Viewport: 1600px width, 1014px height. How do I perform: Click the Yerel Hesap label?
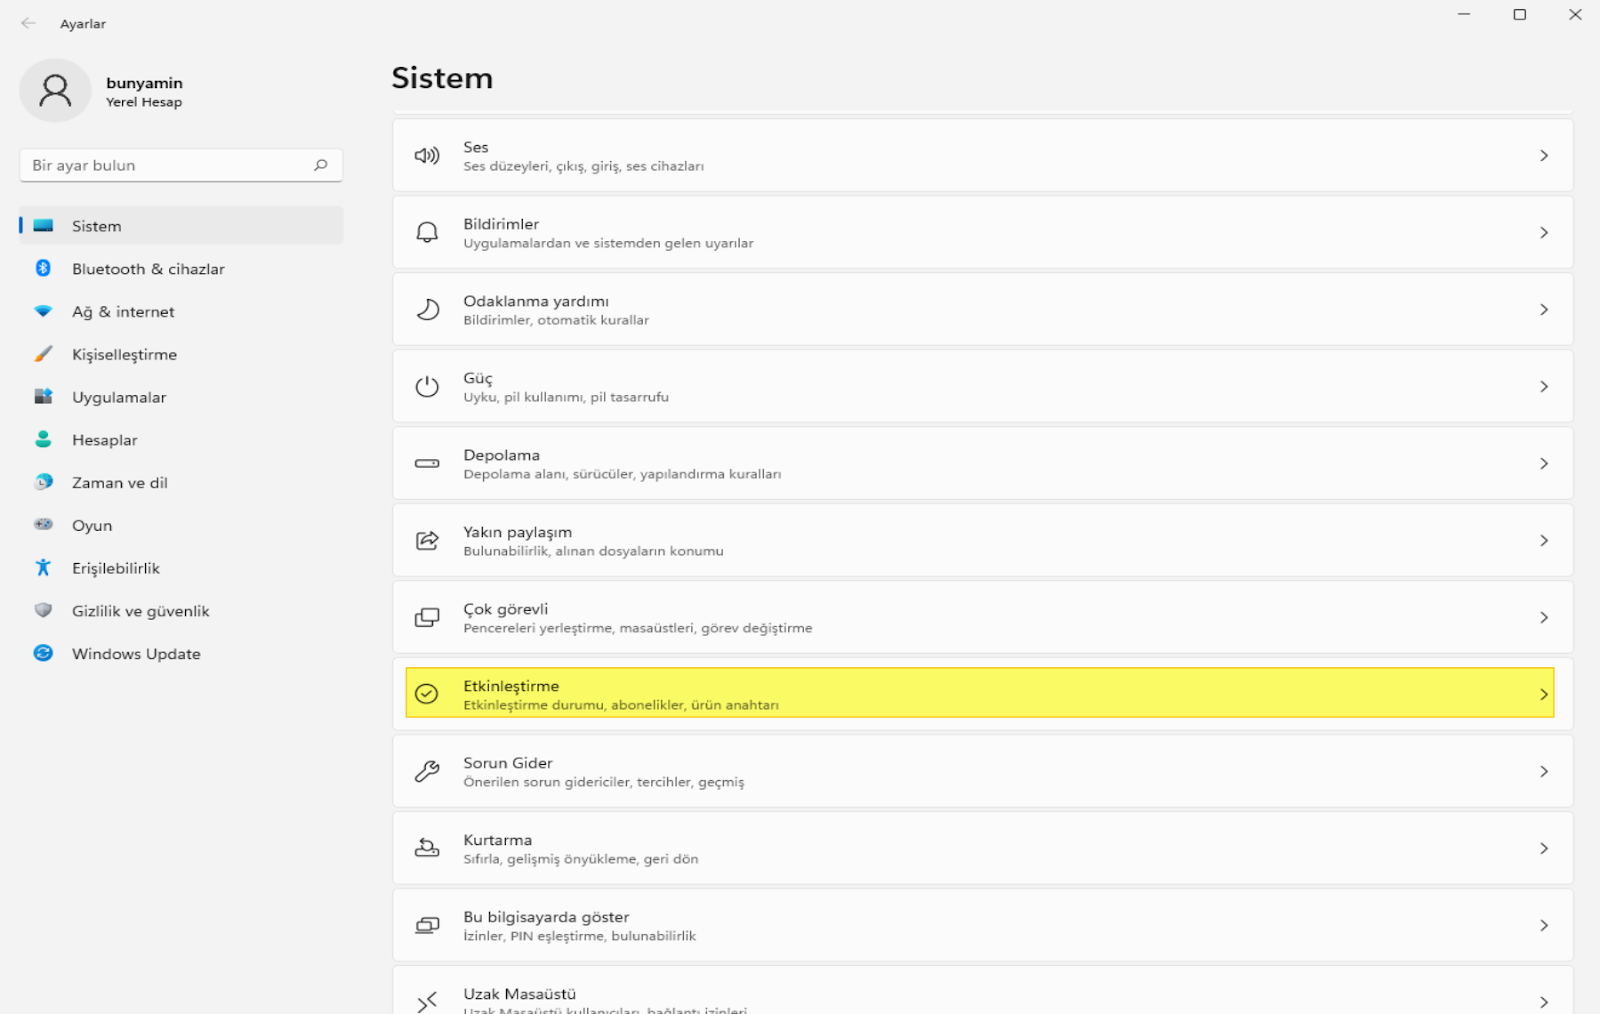tap(144, 102)
